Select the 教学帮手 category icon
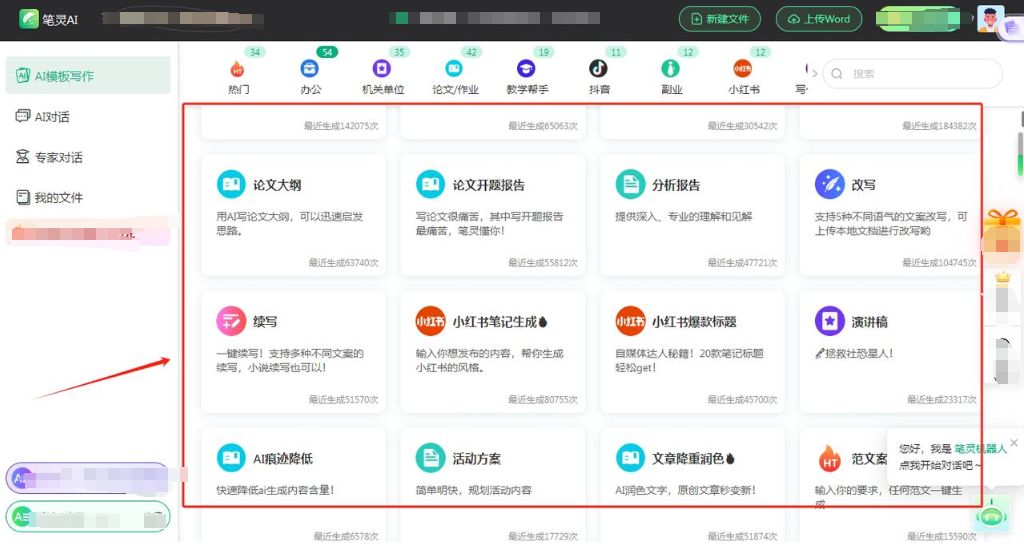Screen dimensions: 1024x552 [x=526, y=69]
